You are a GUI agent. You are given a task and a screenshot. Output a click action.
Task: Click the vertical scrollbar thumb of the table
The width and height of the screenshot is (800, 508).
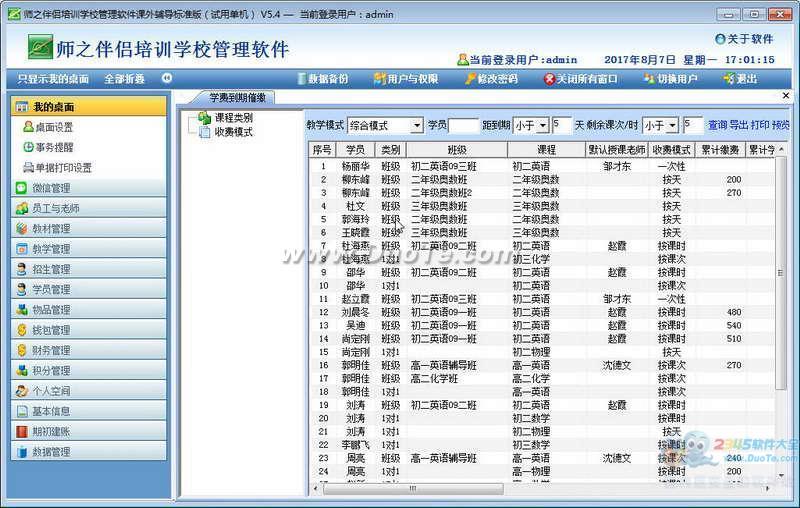click(780, 273)
